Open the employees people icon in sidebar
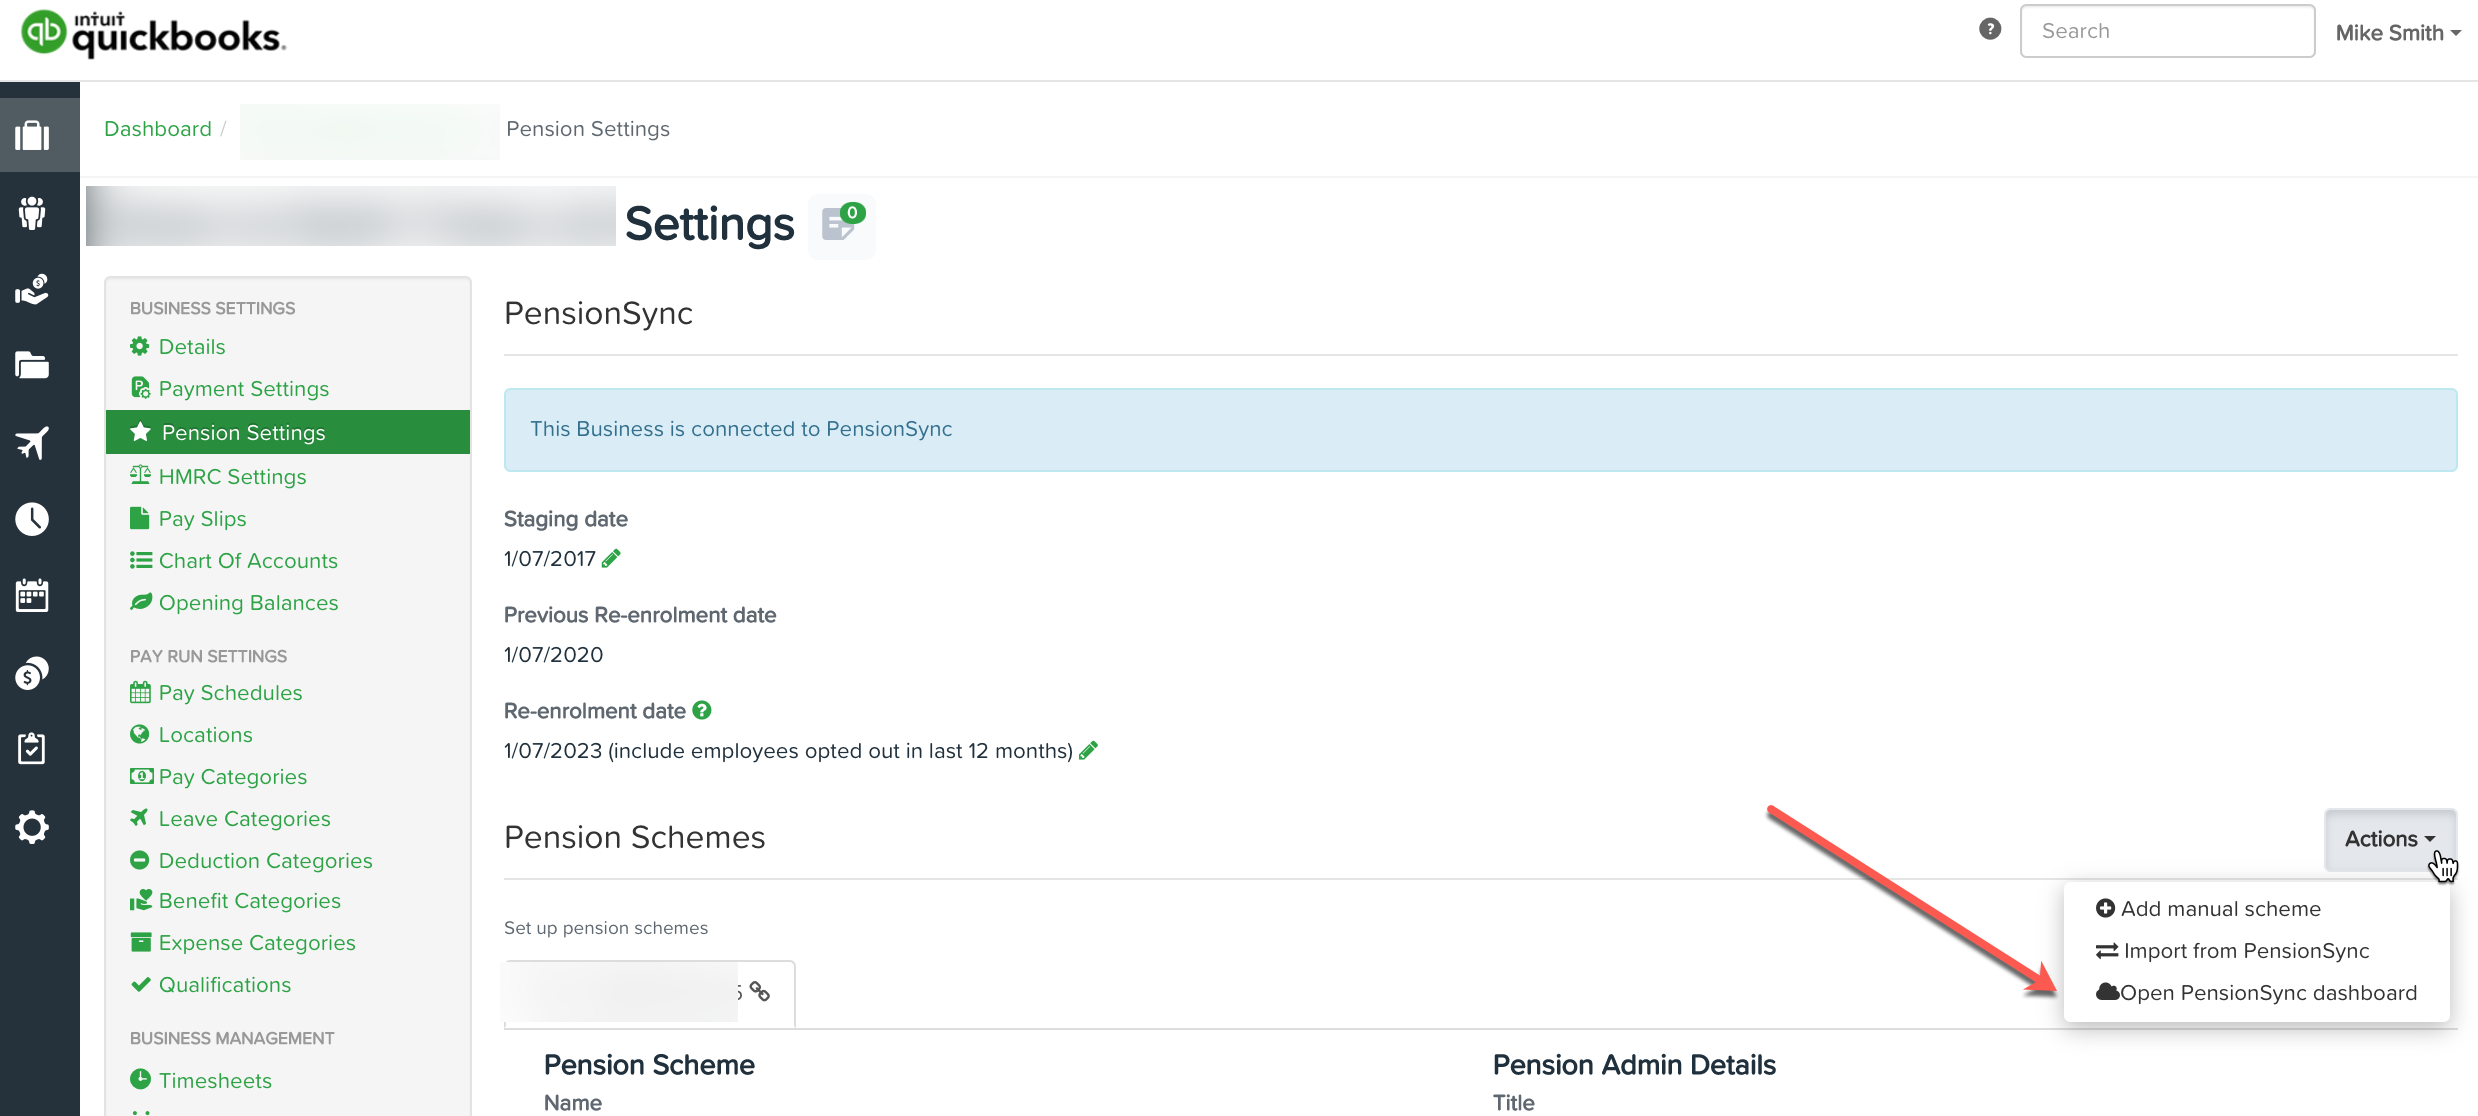This screenshot has width=2478, height=1116. point(32,212)
